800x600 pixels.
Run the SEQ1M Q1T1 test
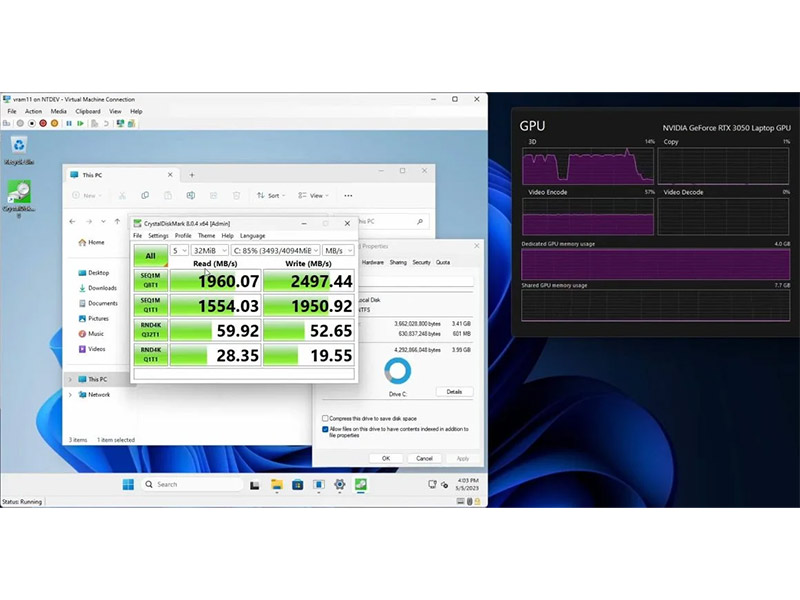151,305
